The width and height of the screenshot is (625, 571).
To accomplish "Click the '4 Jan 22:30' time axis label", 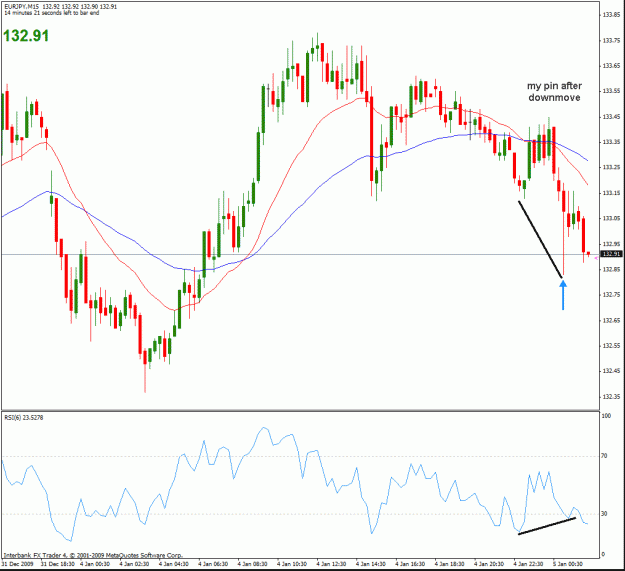I will pyautogui.click(x=529, y=564).
